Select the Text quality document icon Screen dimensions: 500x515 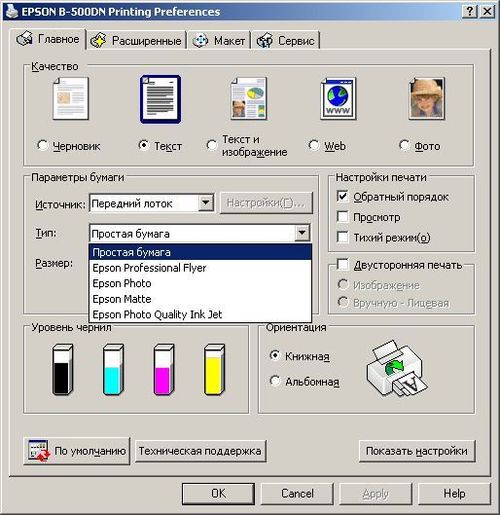(161, 99)
